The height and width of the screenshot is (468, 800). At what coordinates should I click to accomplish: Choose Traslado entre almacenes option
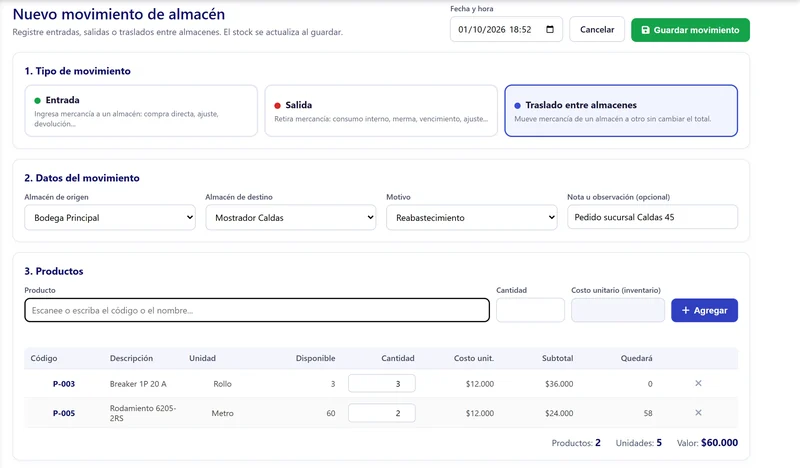point(621,111)
